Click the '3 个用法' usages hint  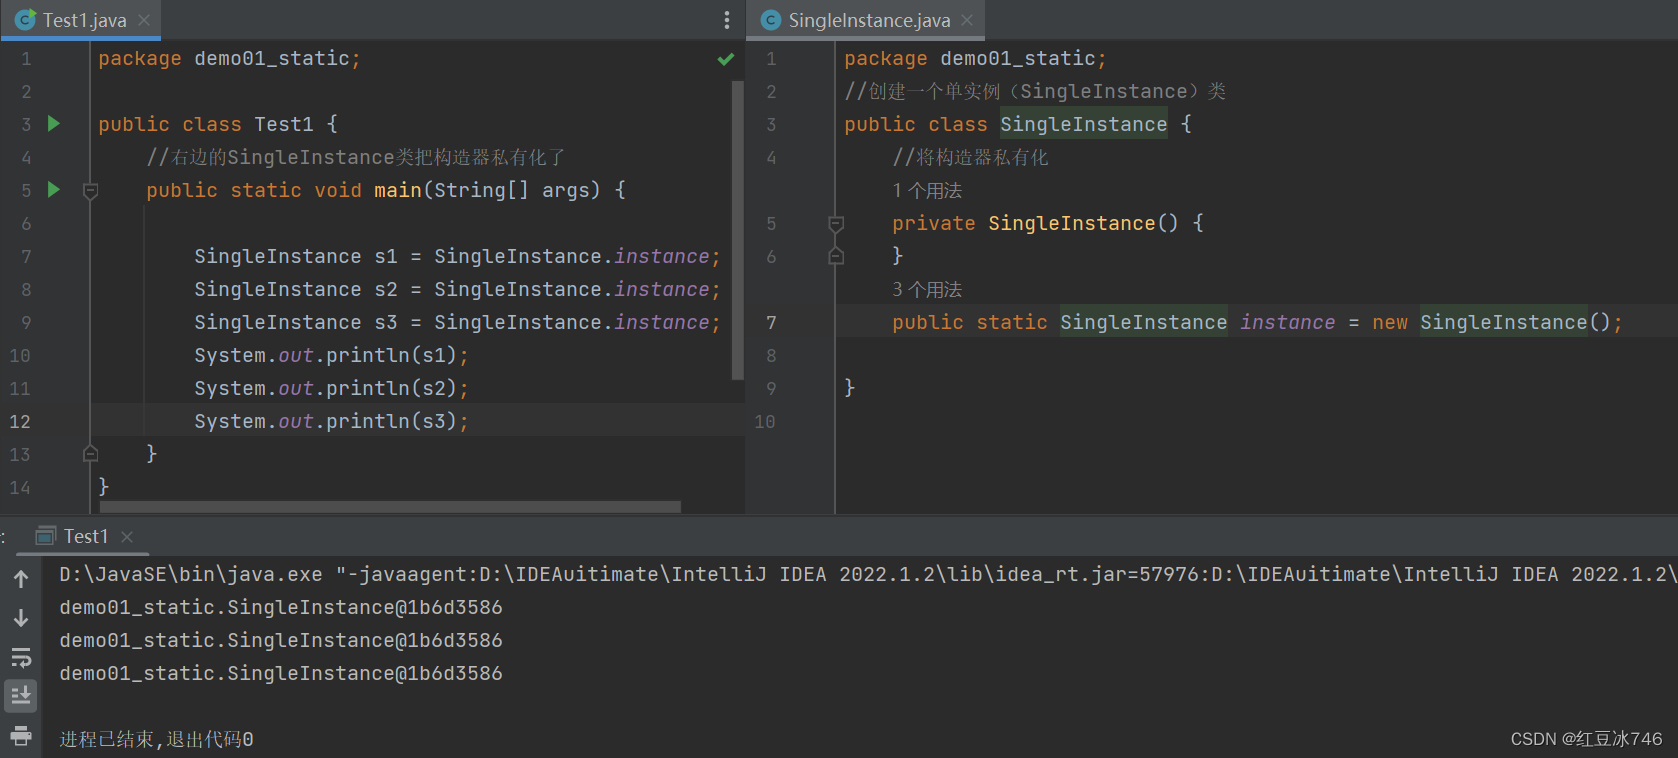[927, 289]
